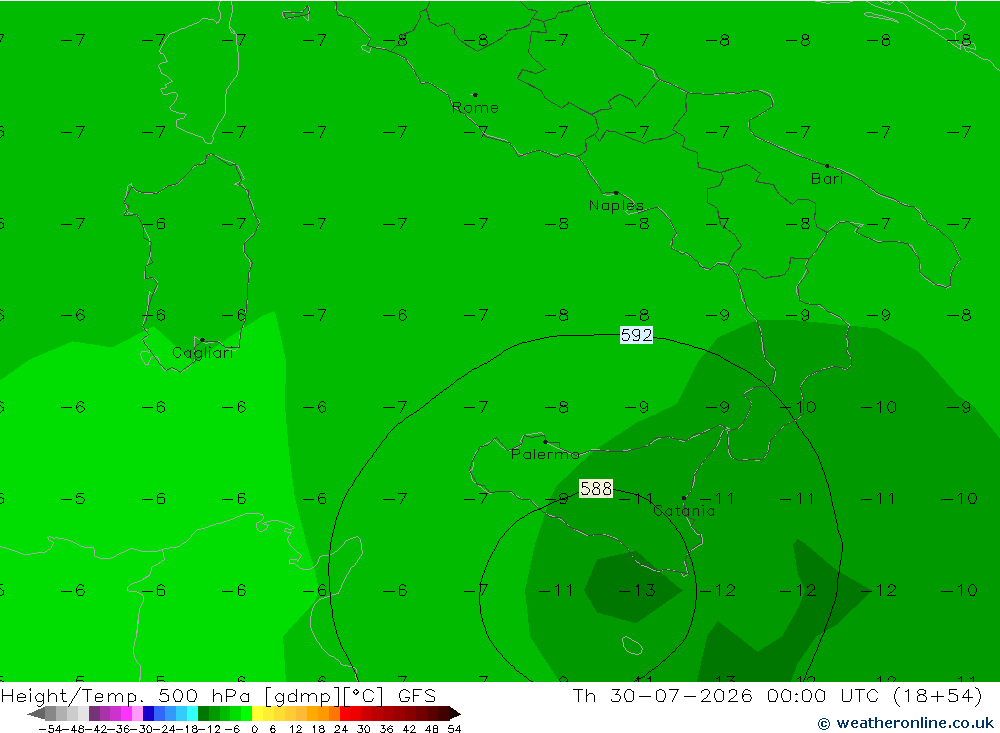Click the forecast date Th 30-07-2026 00:00 UTC
Image resolution: width=1000 pixels, height=733 pixels.
point(726,695)
